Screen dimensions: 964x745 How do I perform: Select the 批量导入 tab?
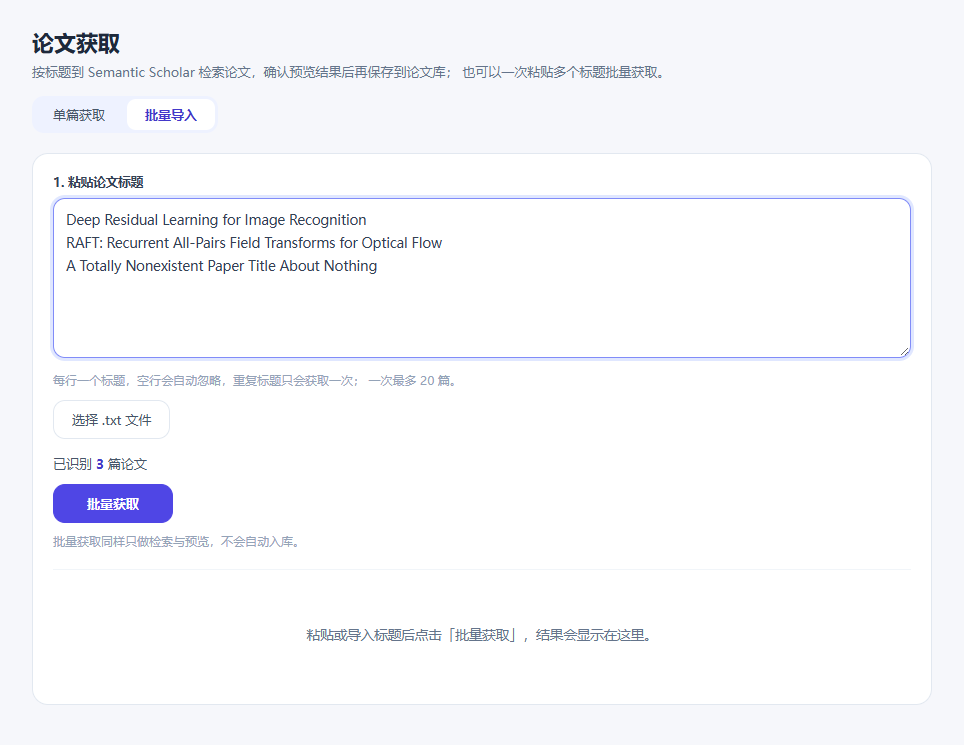pos(171,115)
